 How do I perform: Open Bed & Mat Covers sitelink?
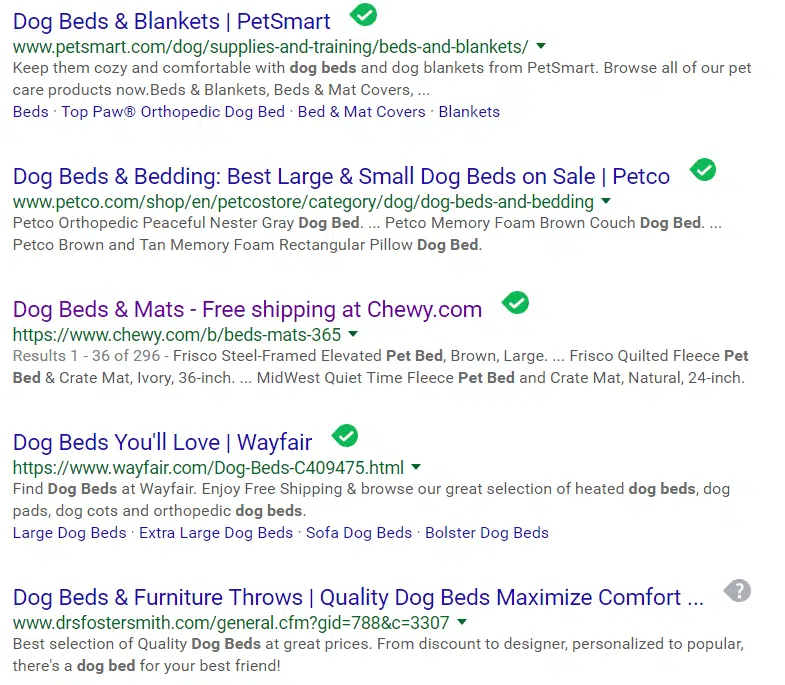point(361,112)
